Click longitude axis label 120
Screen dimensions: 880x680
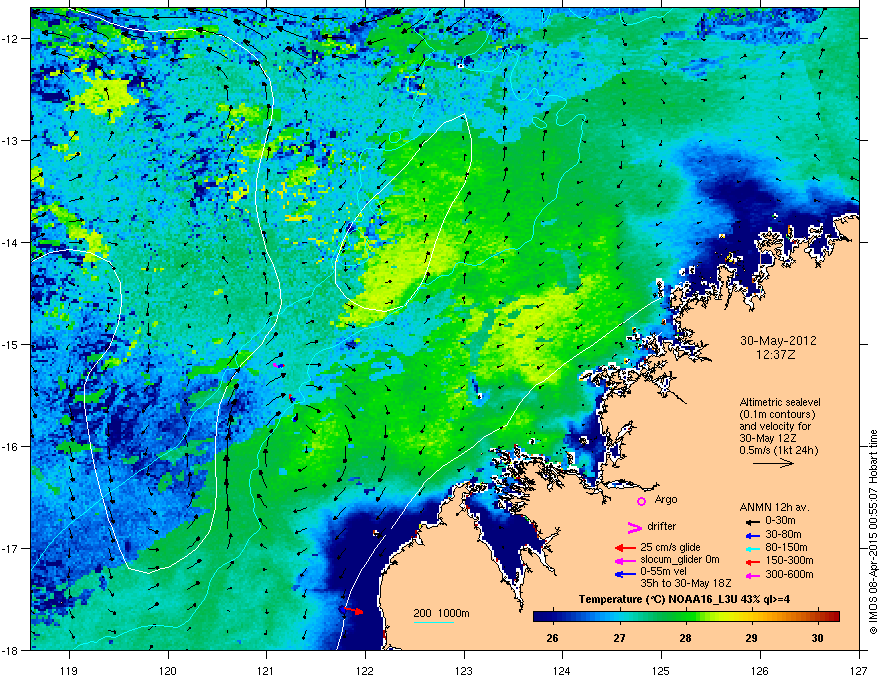(x=168, y=670)
